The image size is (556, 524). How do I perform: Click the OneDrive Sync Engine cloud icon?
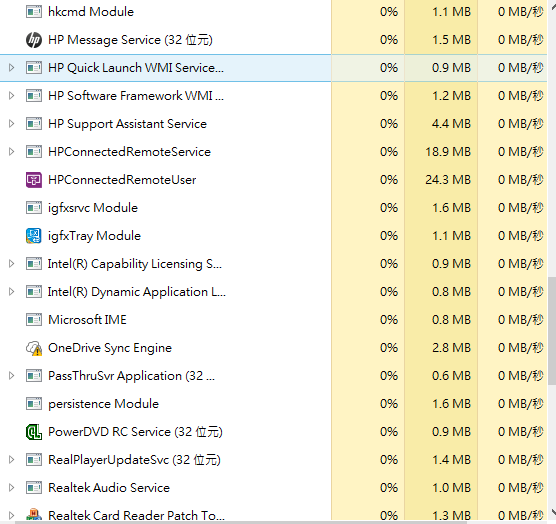(34, 348)
